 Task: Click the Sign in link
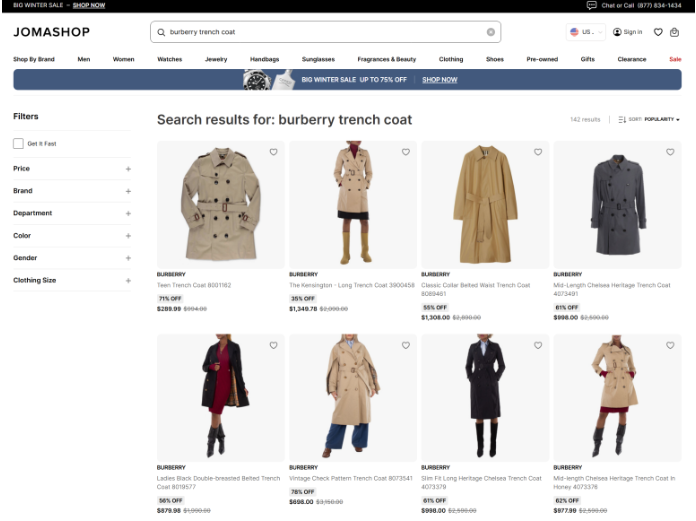[633, 32]
